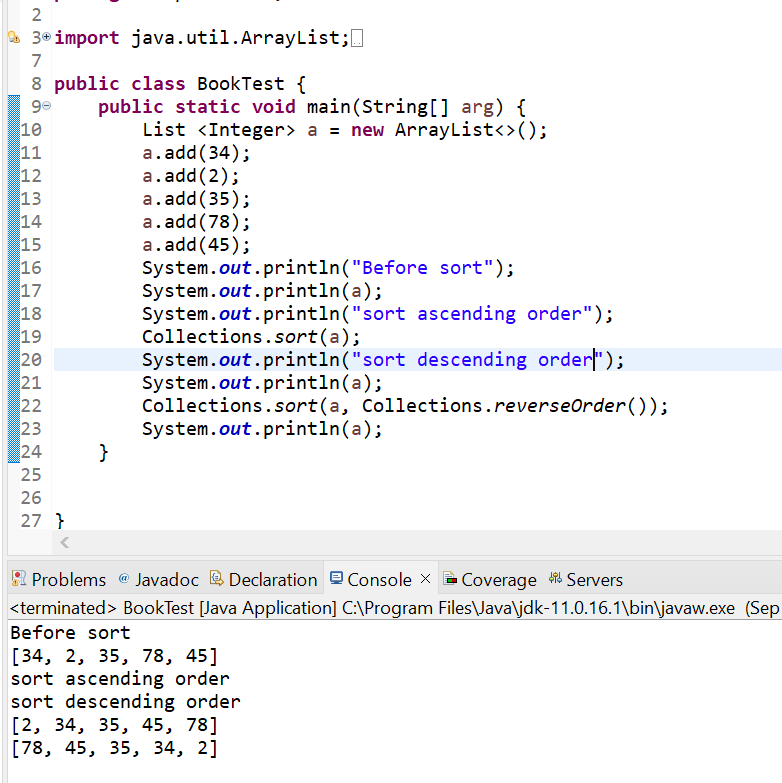Click console line "sort ascending order"
782x783 pixels.
click(x=120, y=679)
